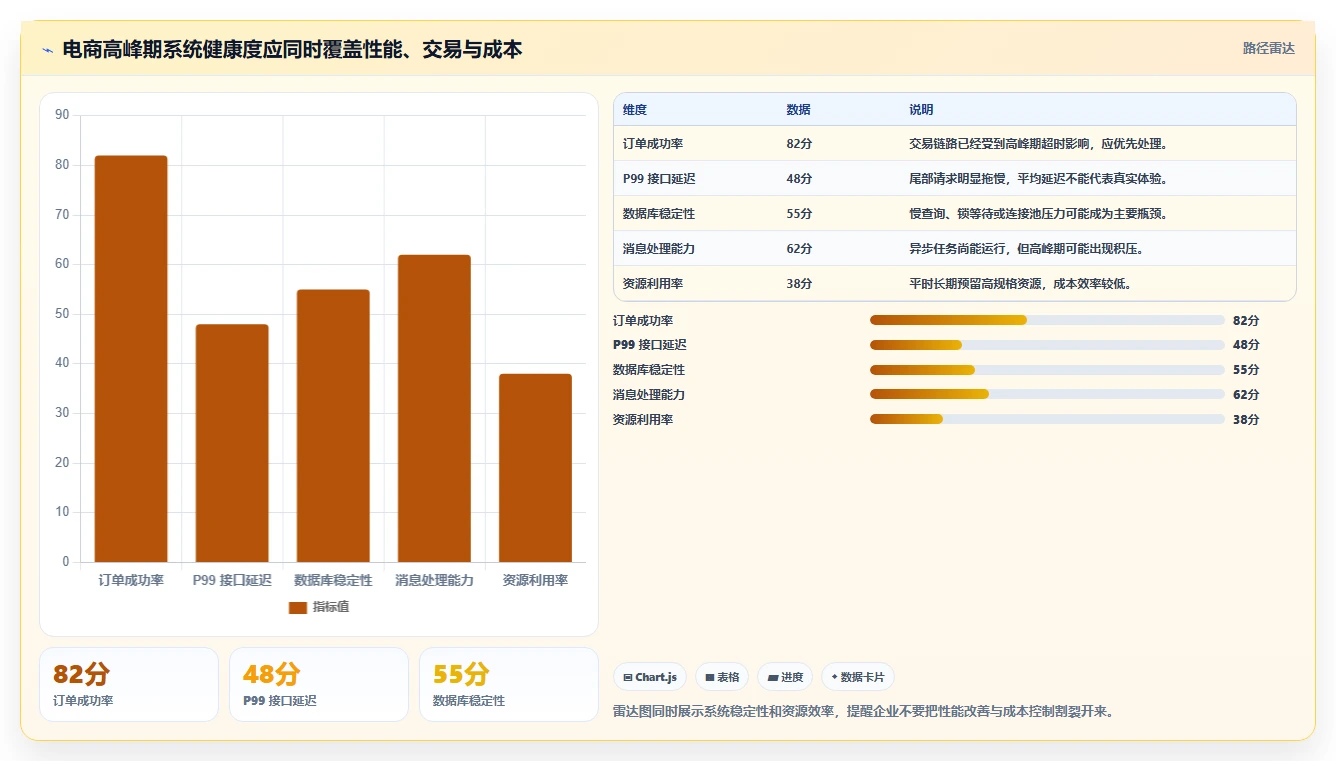Image resolution: width=1336 pixels, height=761 pixels.
Task: Click the footer note starting 雷达图同时展示
Action: tap(863, 712)
